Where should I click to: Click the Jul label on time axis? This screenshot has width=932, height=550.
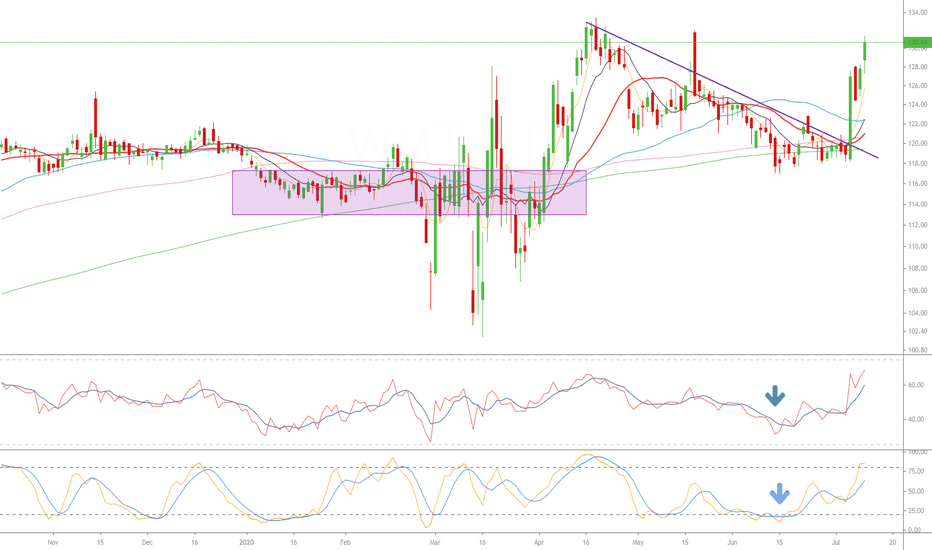click(x=836, y=542)
